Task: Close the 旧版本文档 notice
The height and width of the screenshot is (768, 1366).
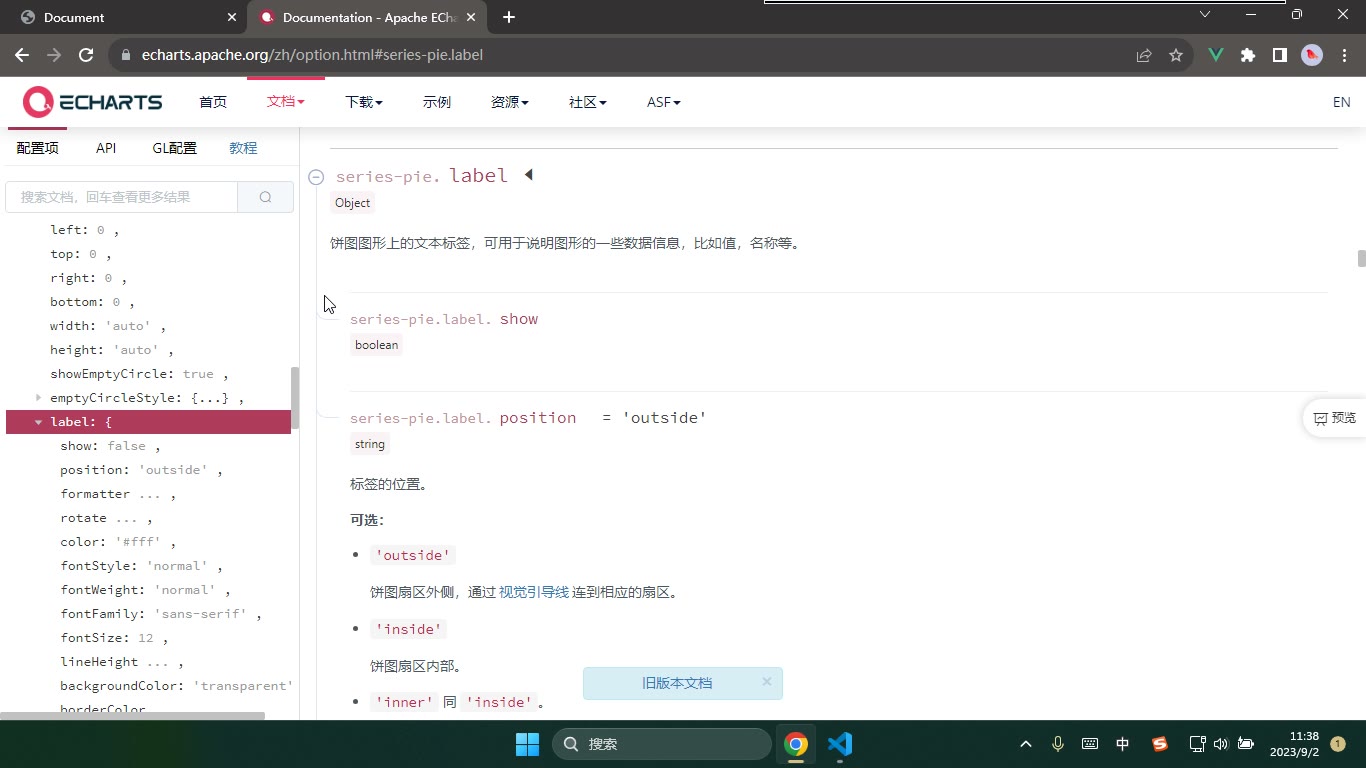Action: coord(767,682)
